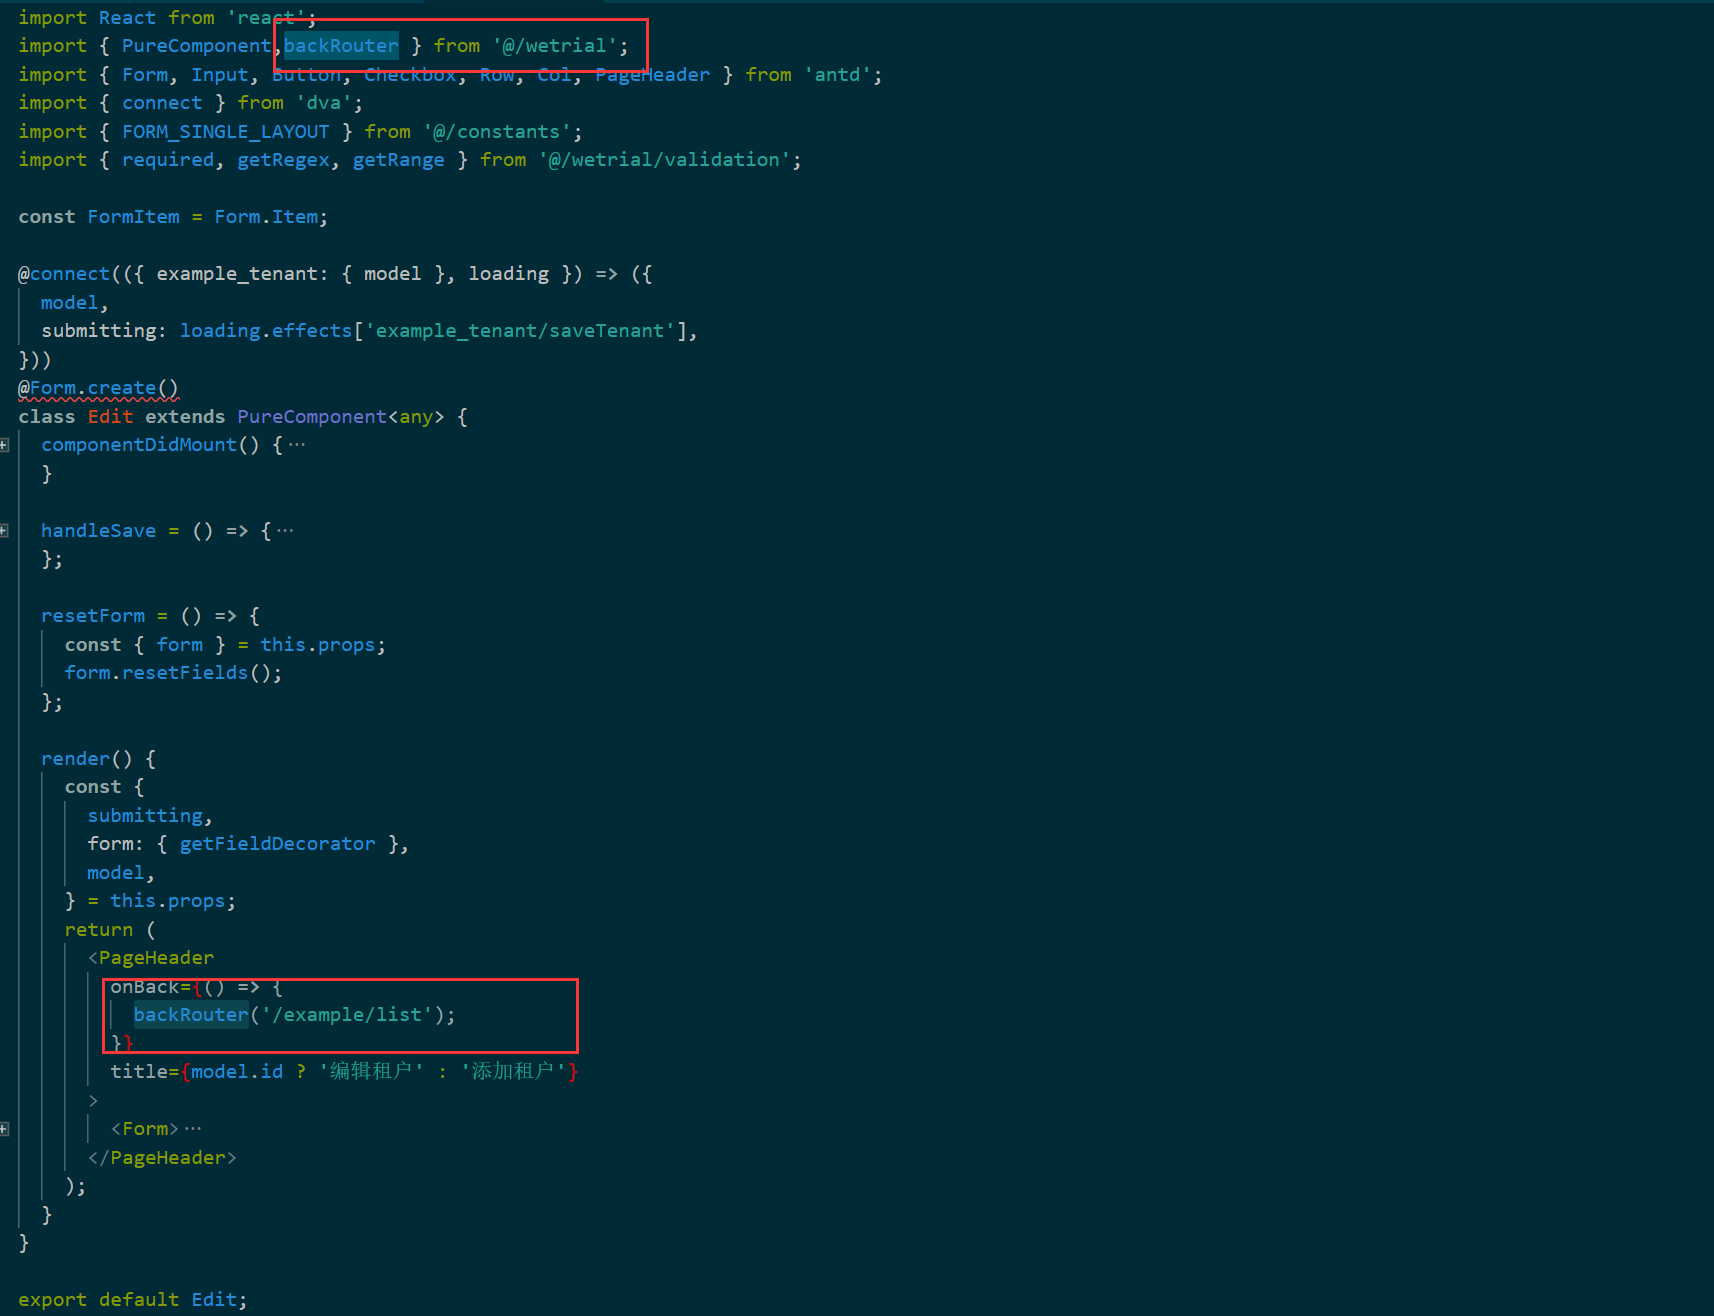Click the FORM_SINGLE_LAYOUT identifier
1714x1316 pixels.
[x=226, y=132]
